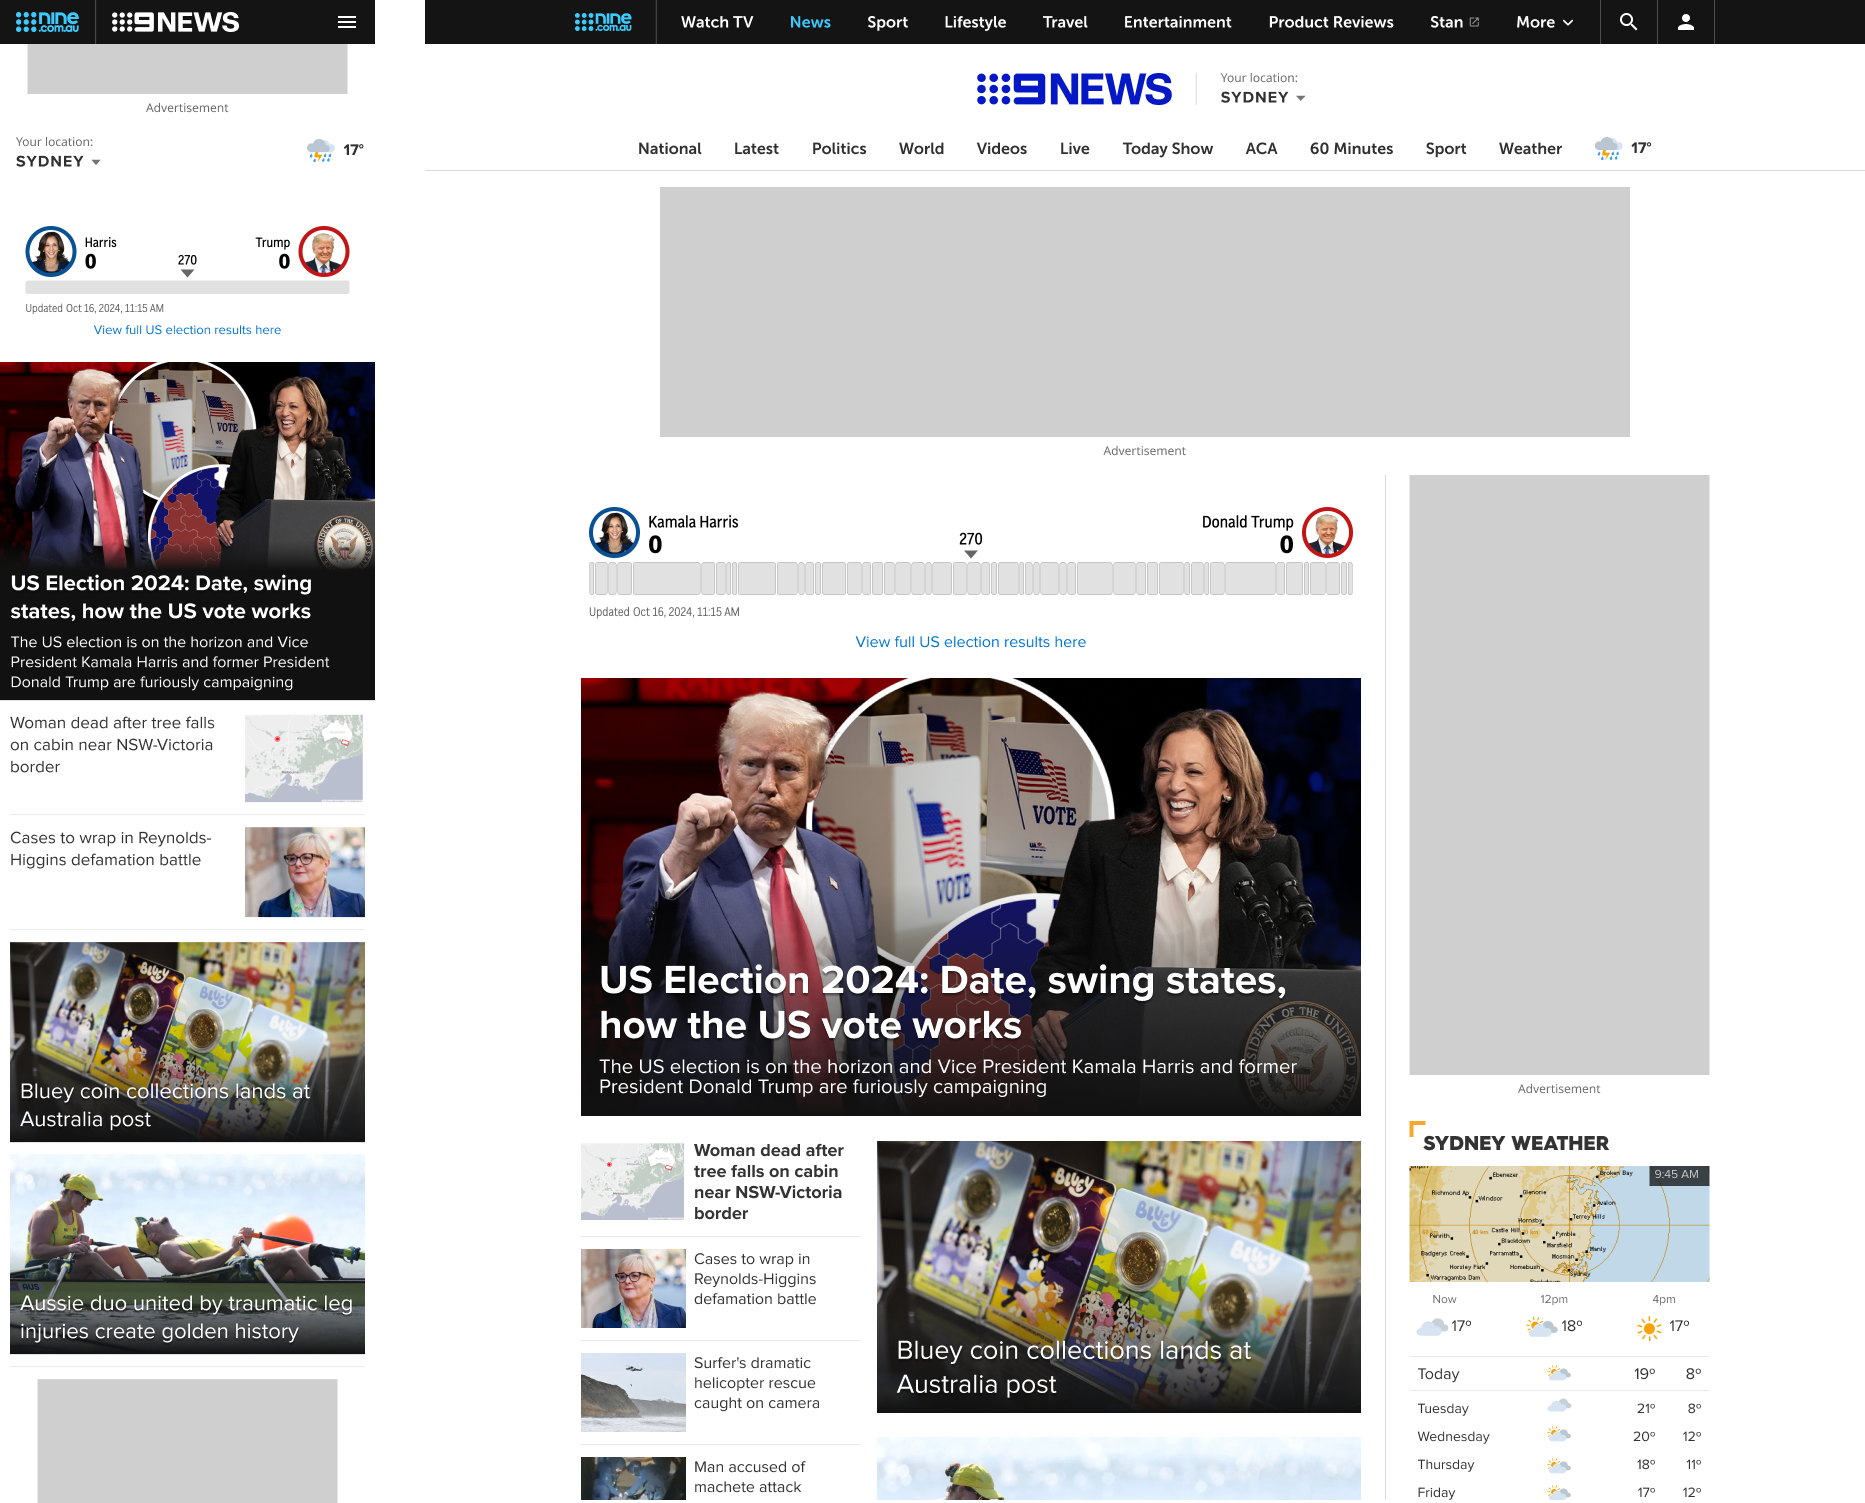Open the US Election 2024 headline in the mobile view
Image resolution: width=1865 pixels, height=1503 pixels.
click(161, 597)
